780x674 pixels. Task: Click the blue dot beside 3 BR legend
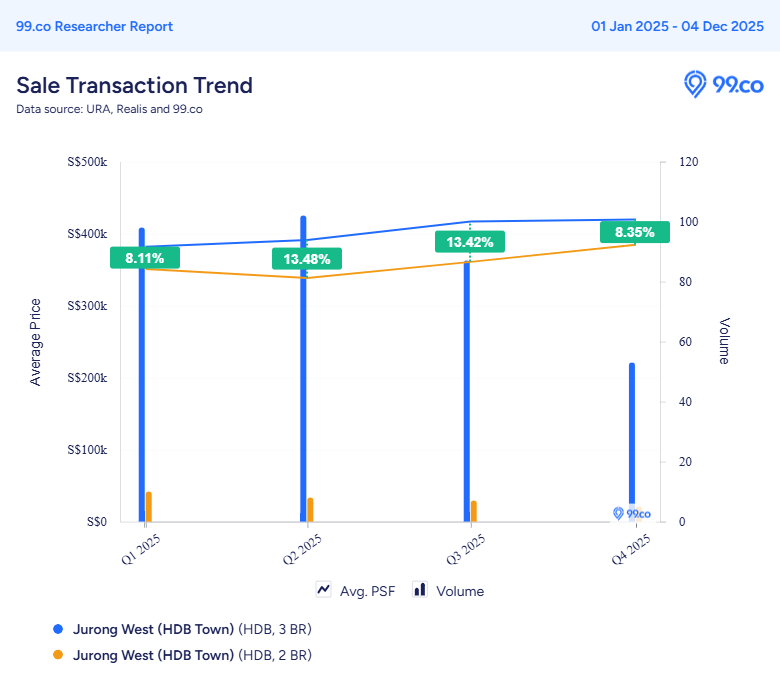pos(58,629)
